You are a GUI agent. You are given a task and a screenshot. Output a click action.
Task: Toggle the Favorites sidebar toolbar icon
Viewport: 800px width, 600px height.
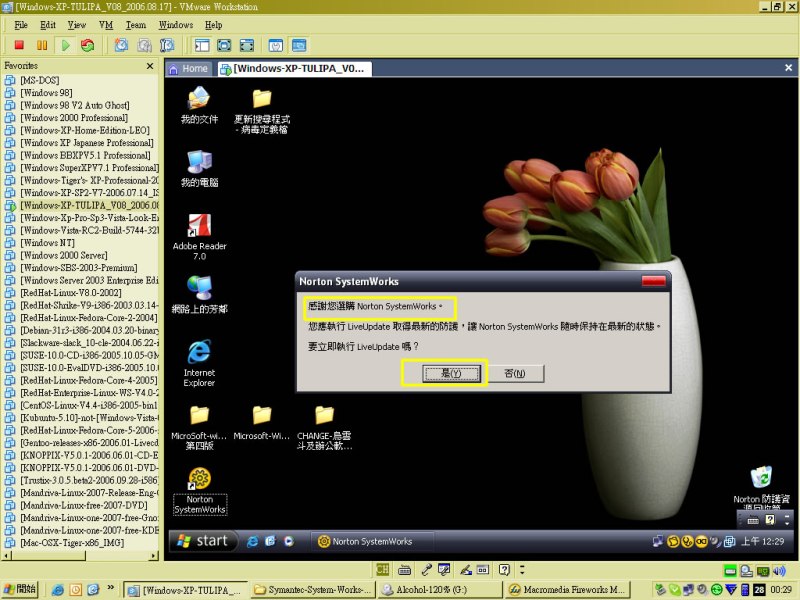tap(202, 45)
